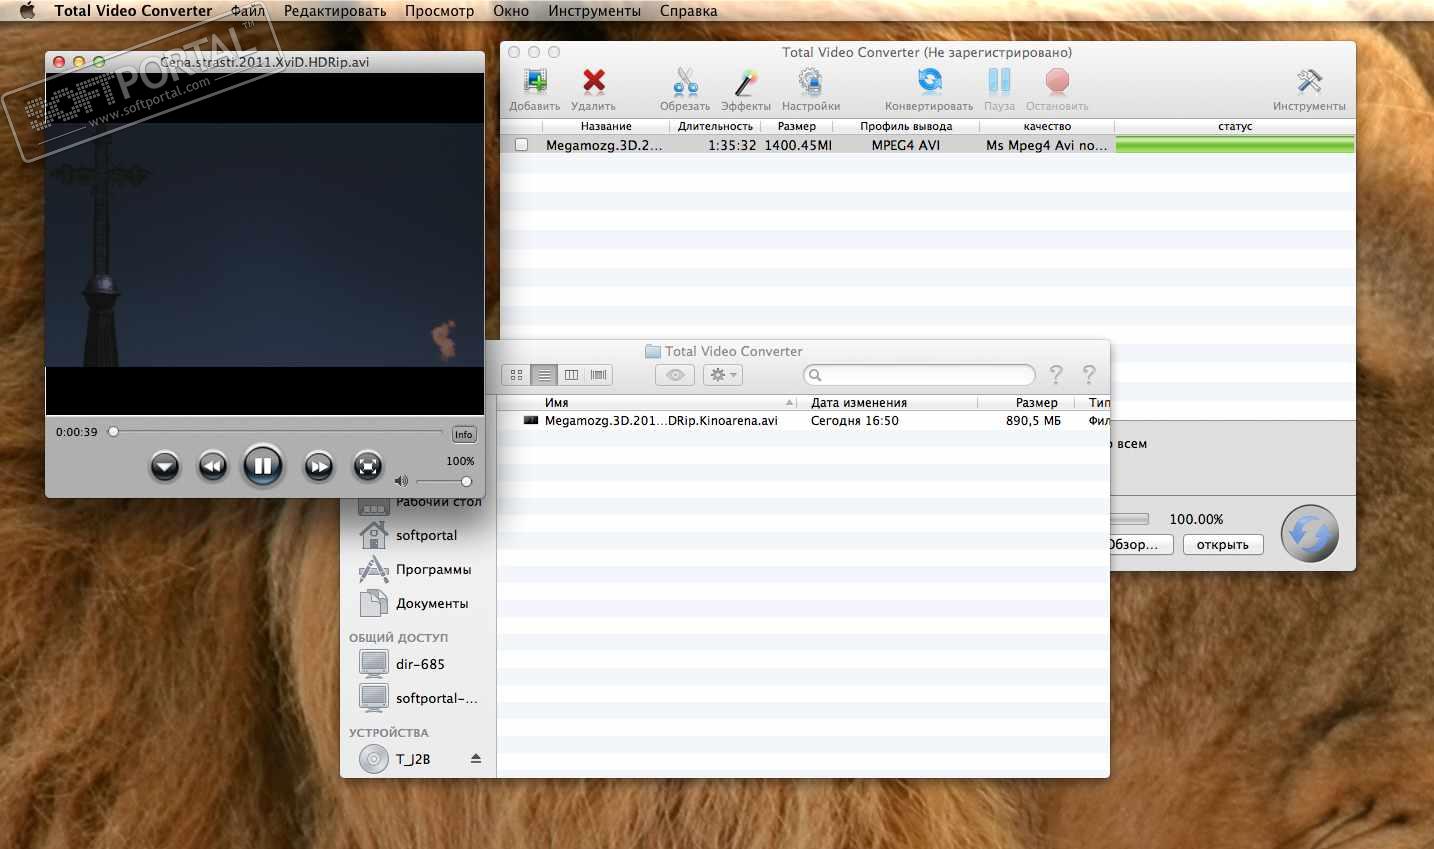
Task: Click the rewind button in the player
Action: (x=212, y=466)
